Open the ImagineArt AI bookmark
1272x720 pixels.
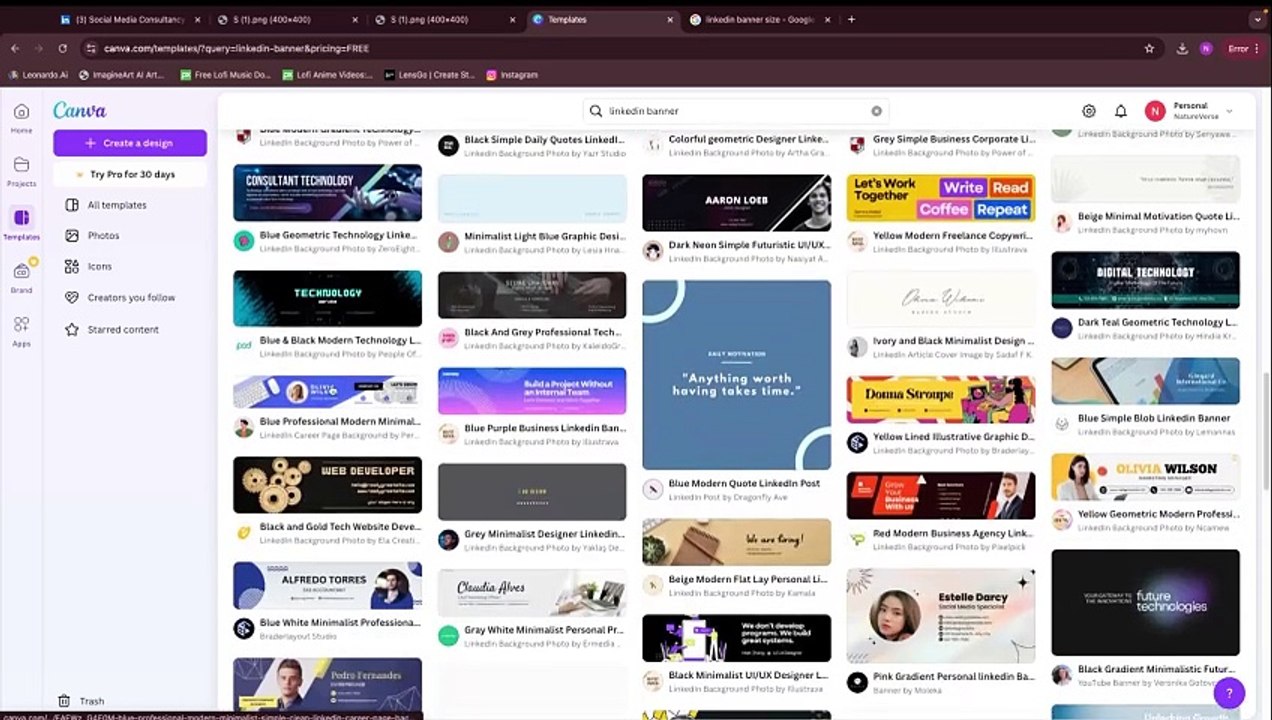(121, 75)
